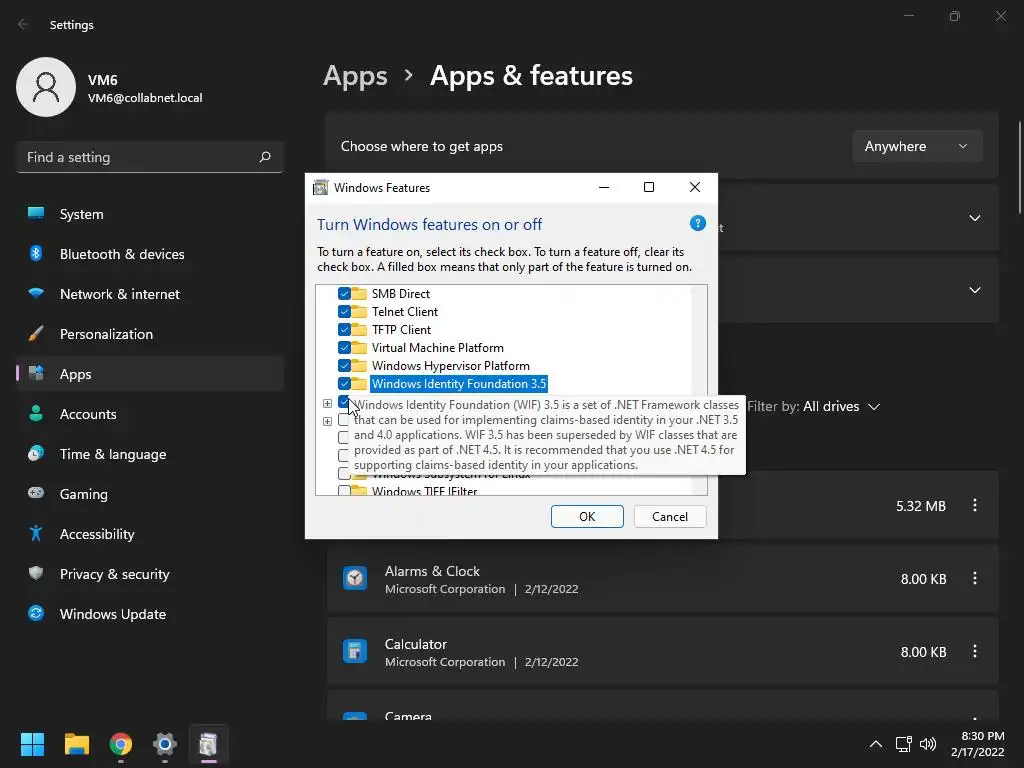This screenshot has height=768, width=1024.
Task: Click the Windows Start button
Action: pyautogui.click(x=33, y=744)
